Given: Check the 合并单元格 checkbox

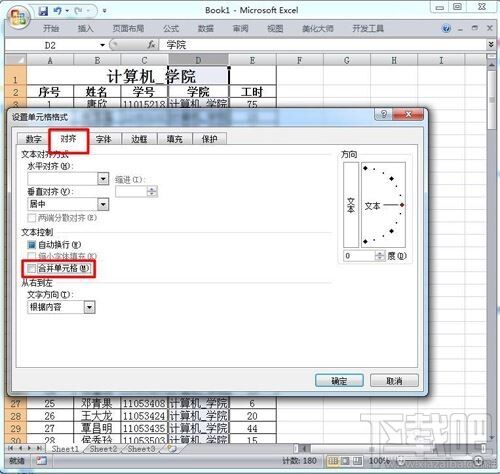Looking at the screenshot, I should coord(32,268).
